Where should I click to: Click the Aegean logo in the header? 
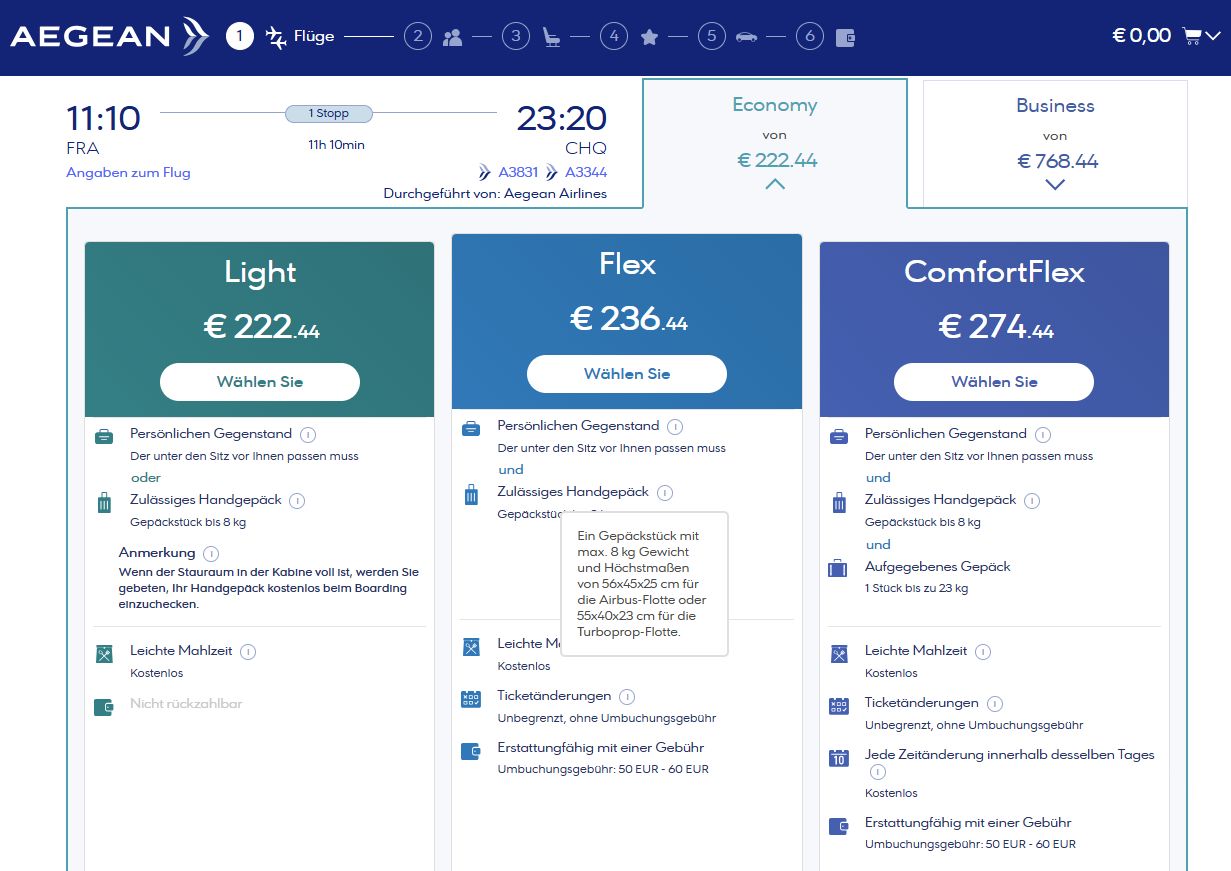pos(109,37)
